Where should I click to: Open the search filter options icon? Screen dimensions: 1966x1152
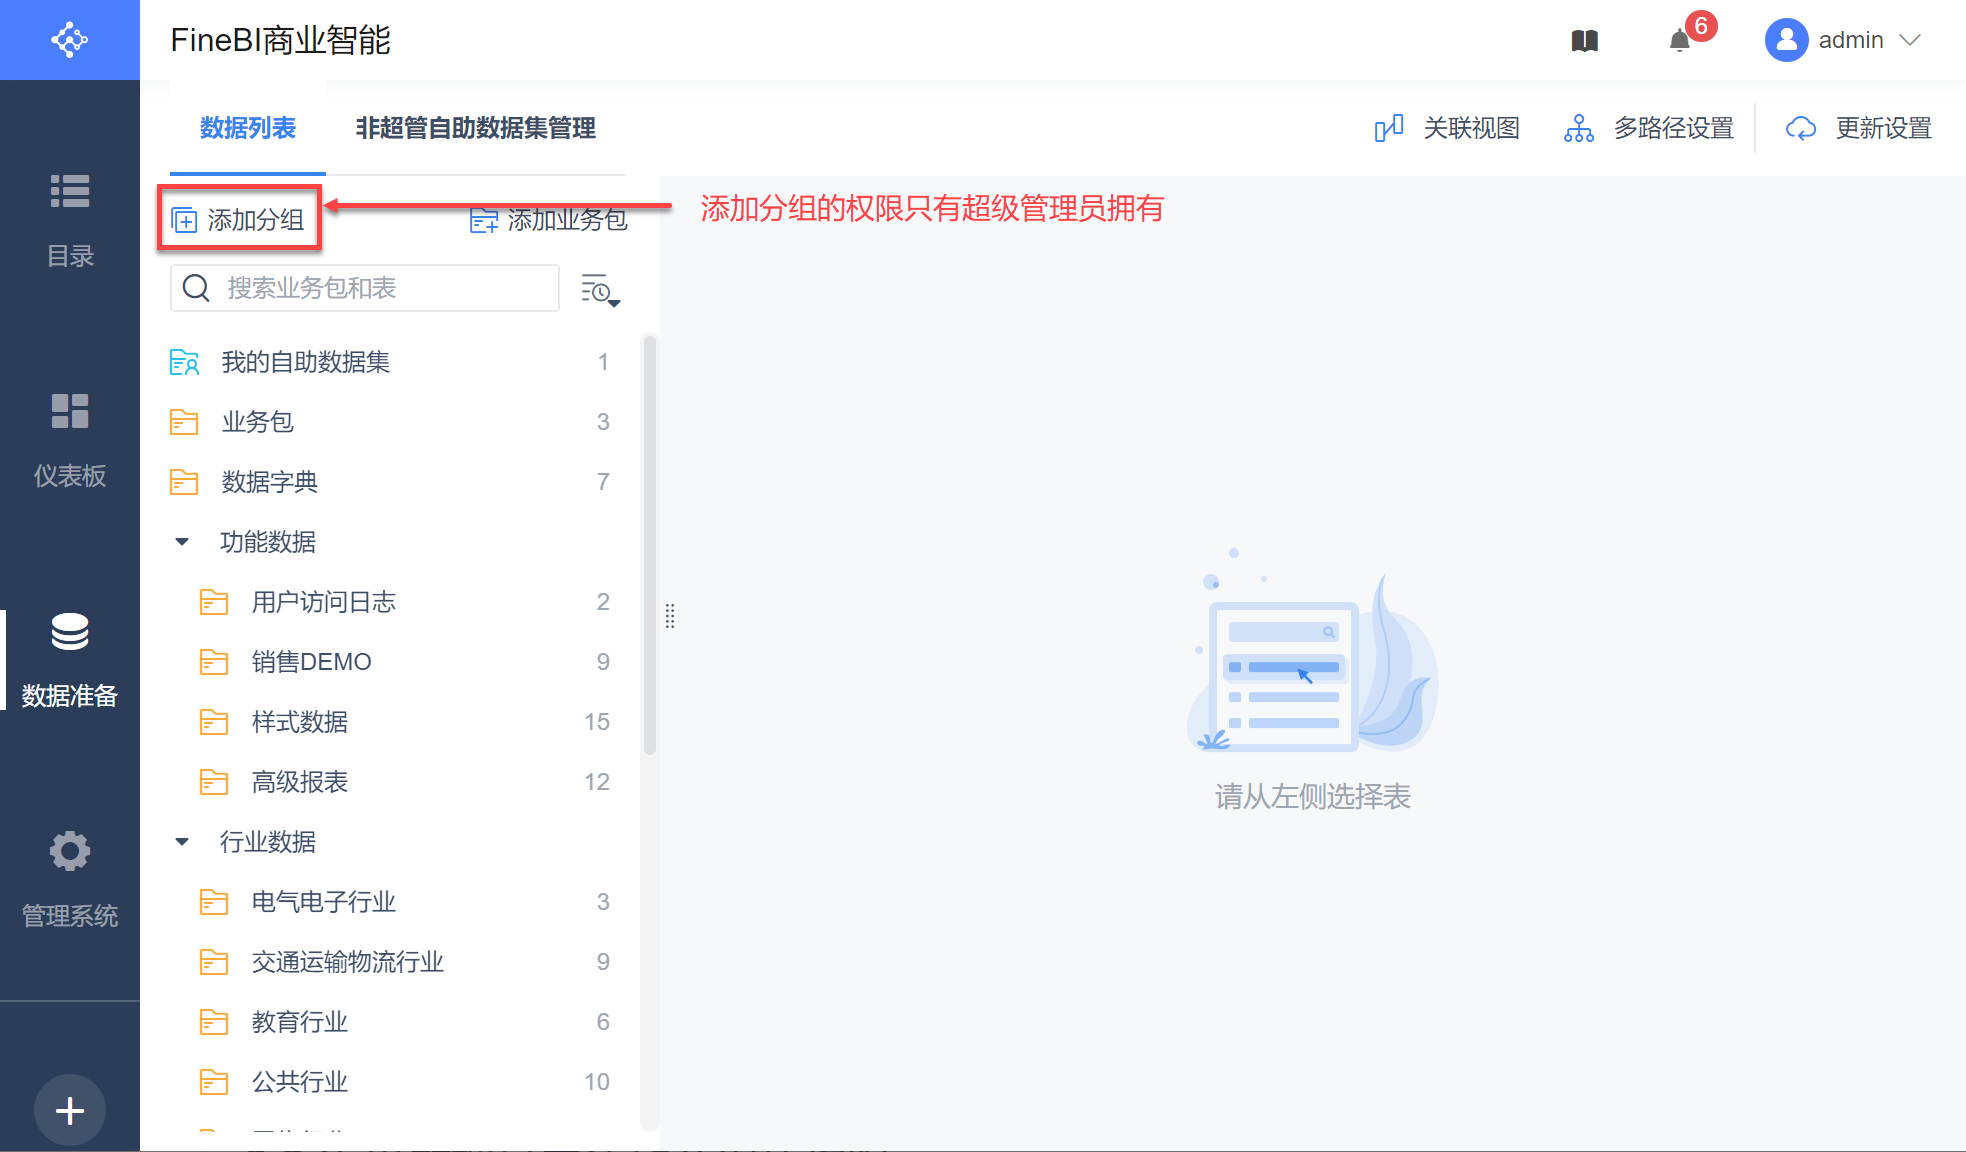pyautogui.click(x=600, y=290)
